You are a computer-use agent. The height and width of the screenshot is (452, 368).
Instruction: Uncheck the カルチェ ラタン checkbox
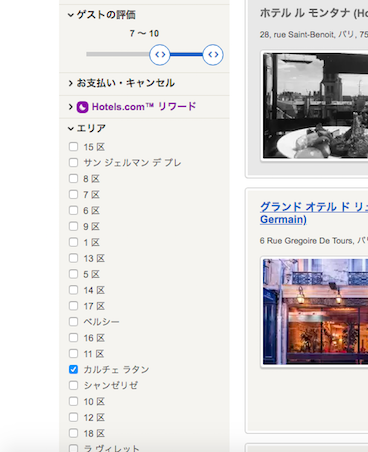[x=73, y=369]
